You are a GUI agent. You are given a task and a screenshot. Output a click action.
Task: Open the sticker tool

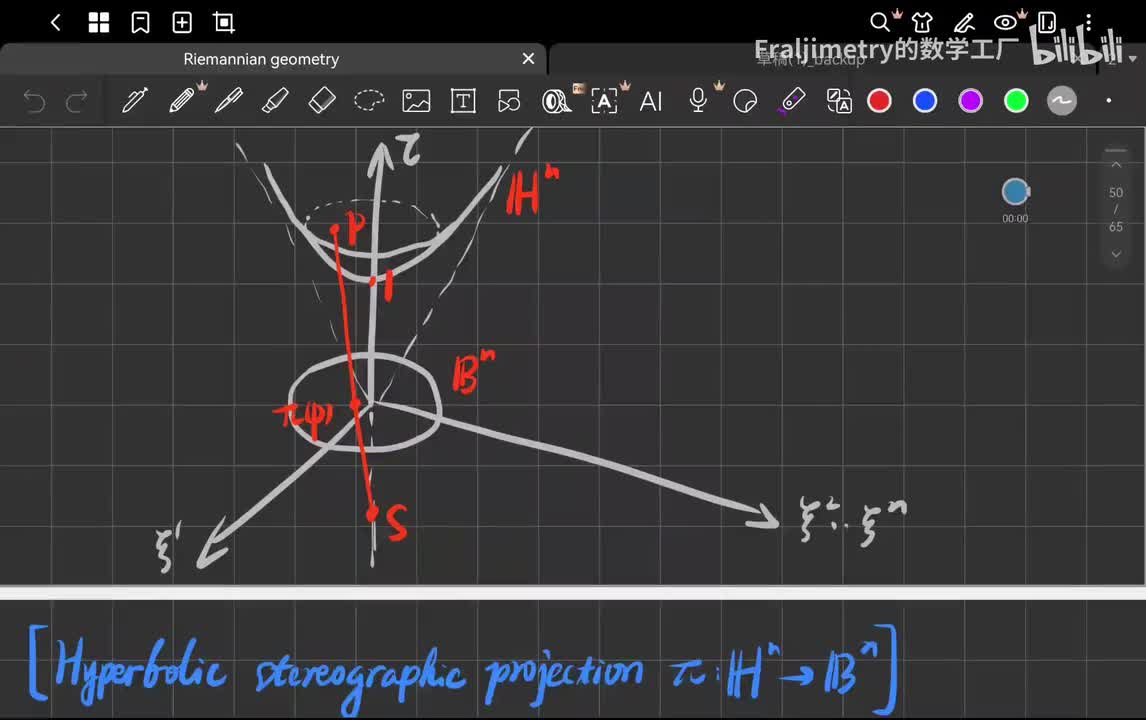pyautogui.click(x=745, y=101)
